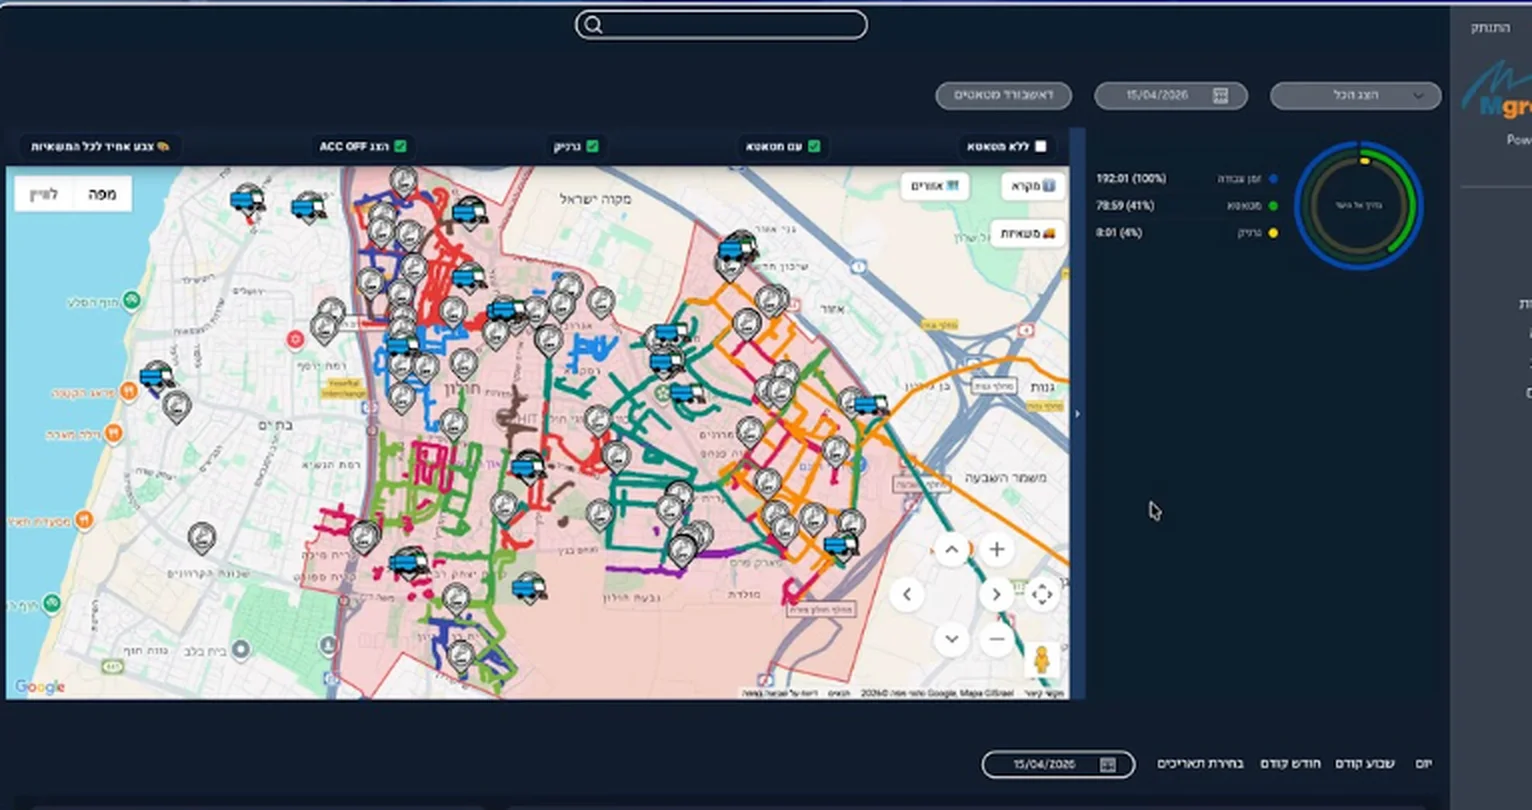Open the 'מקרא' legend button on map

pyautogui.click(x=1033, y=186)
